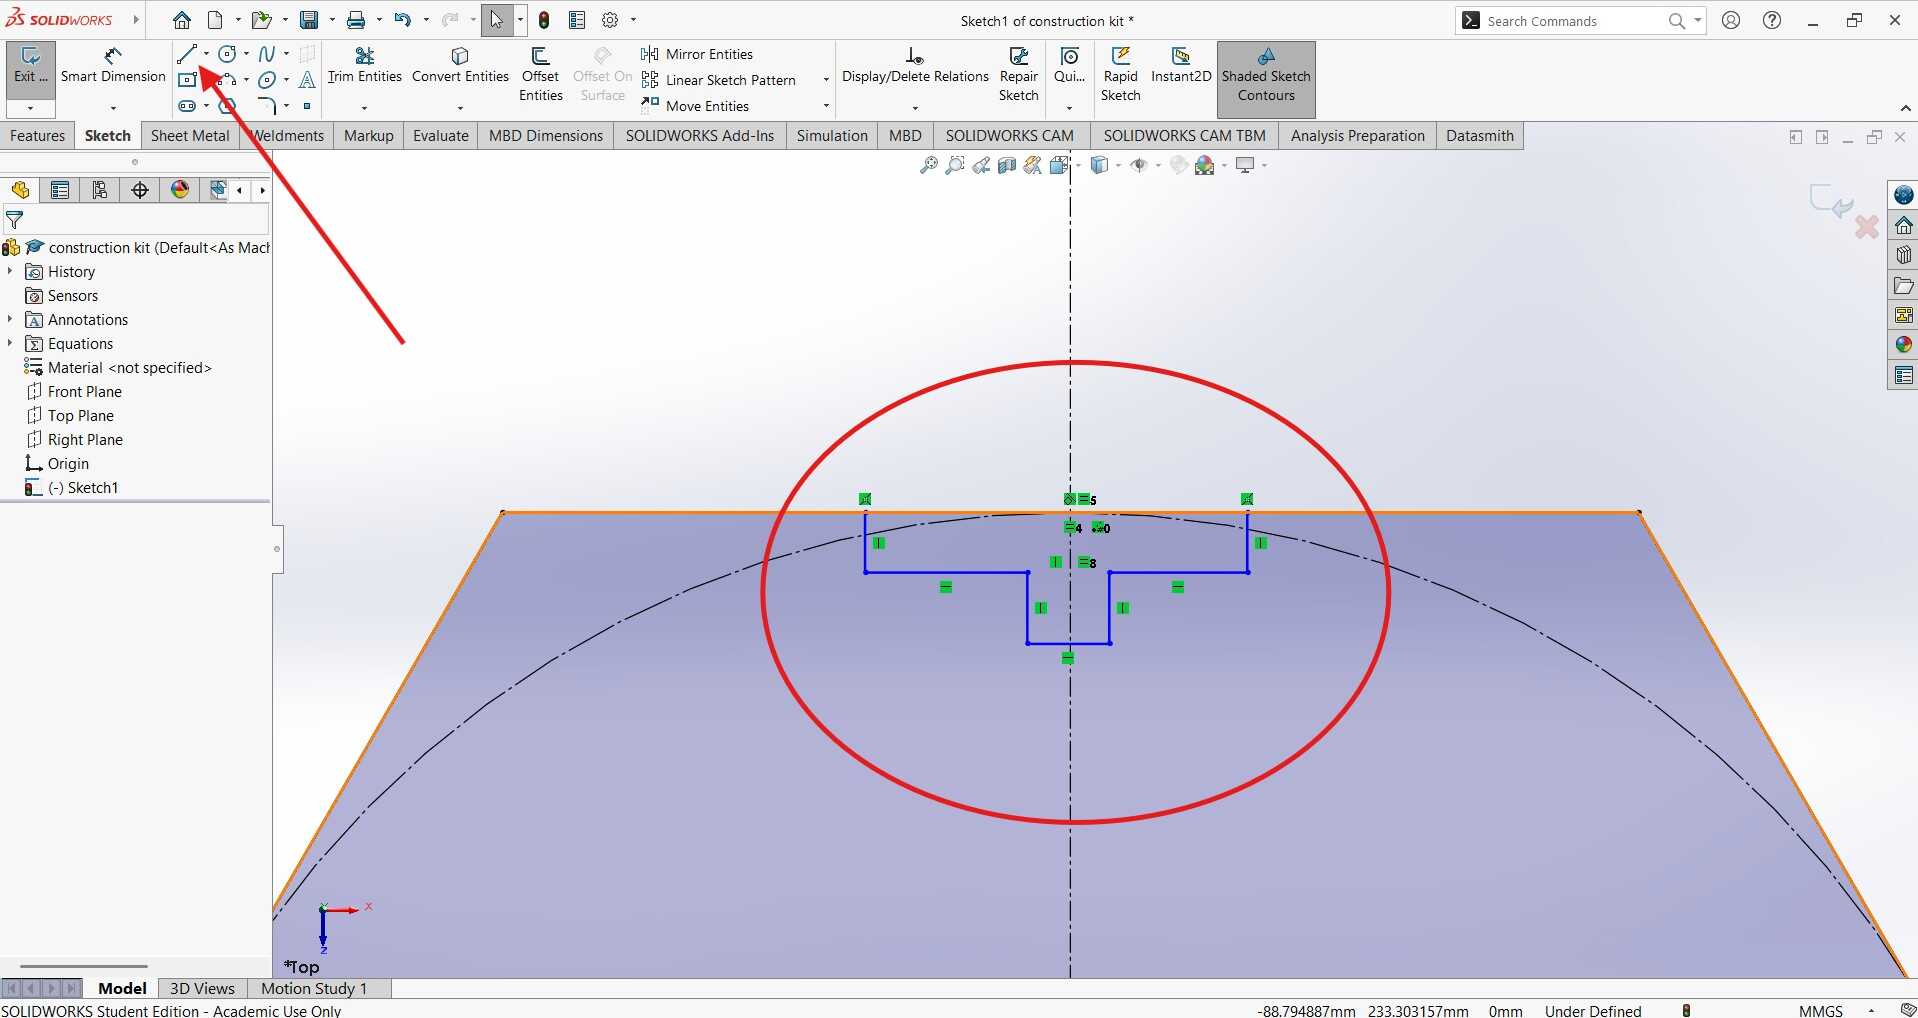Open MMGS unit system in status bar
1918x1018 pixels.
tap(1820, 1010)
